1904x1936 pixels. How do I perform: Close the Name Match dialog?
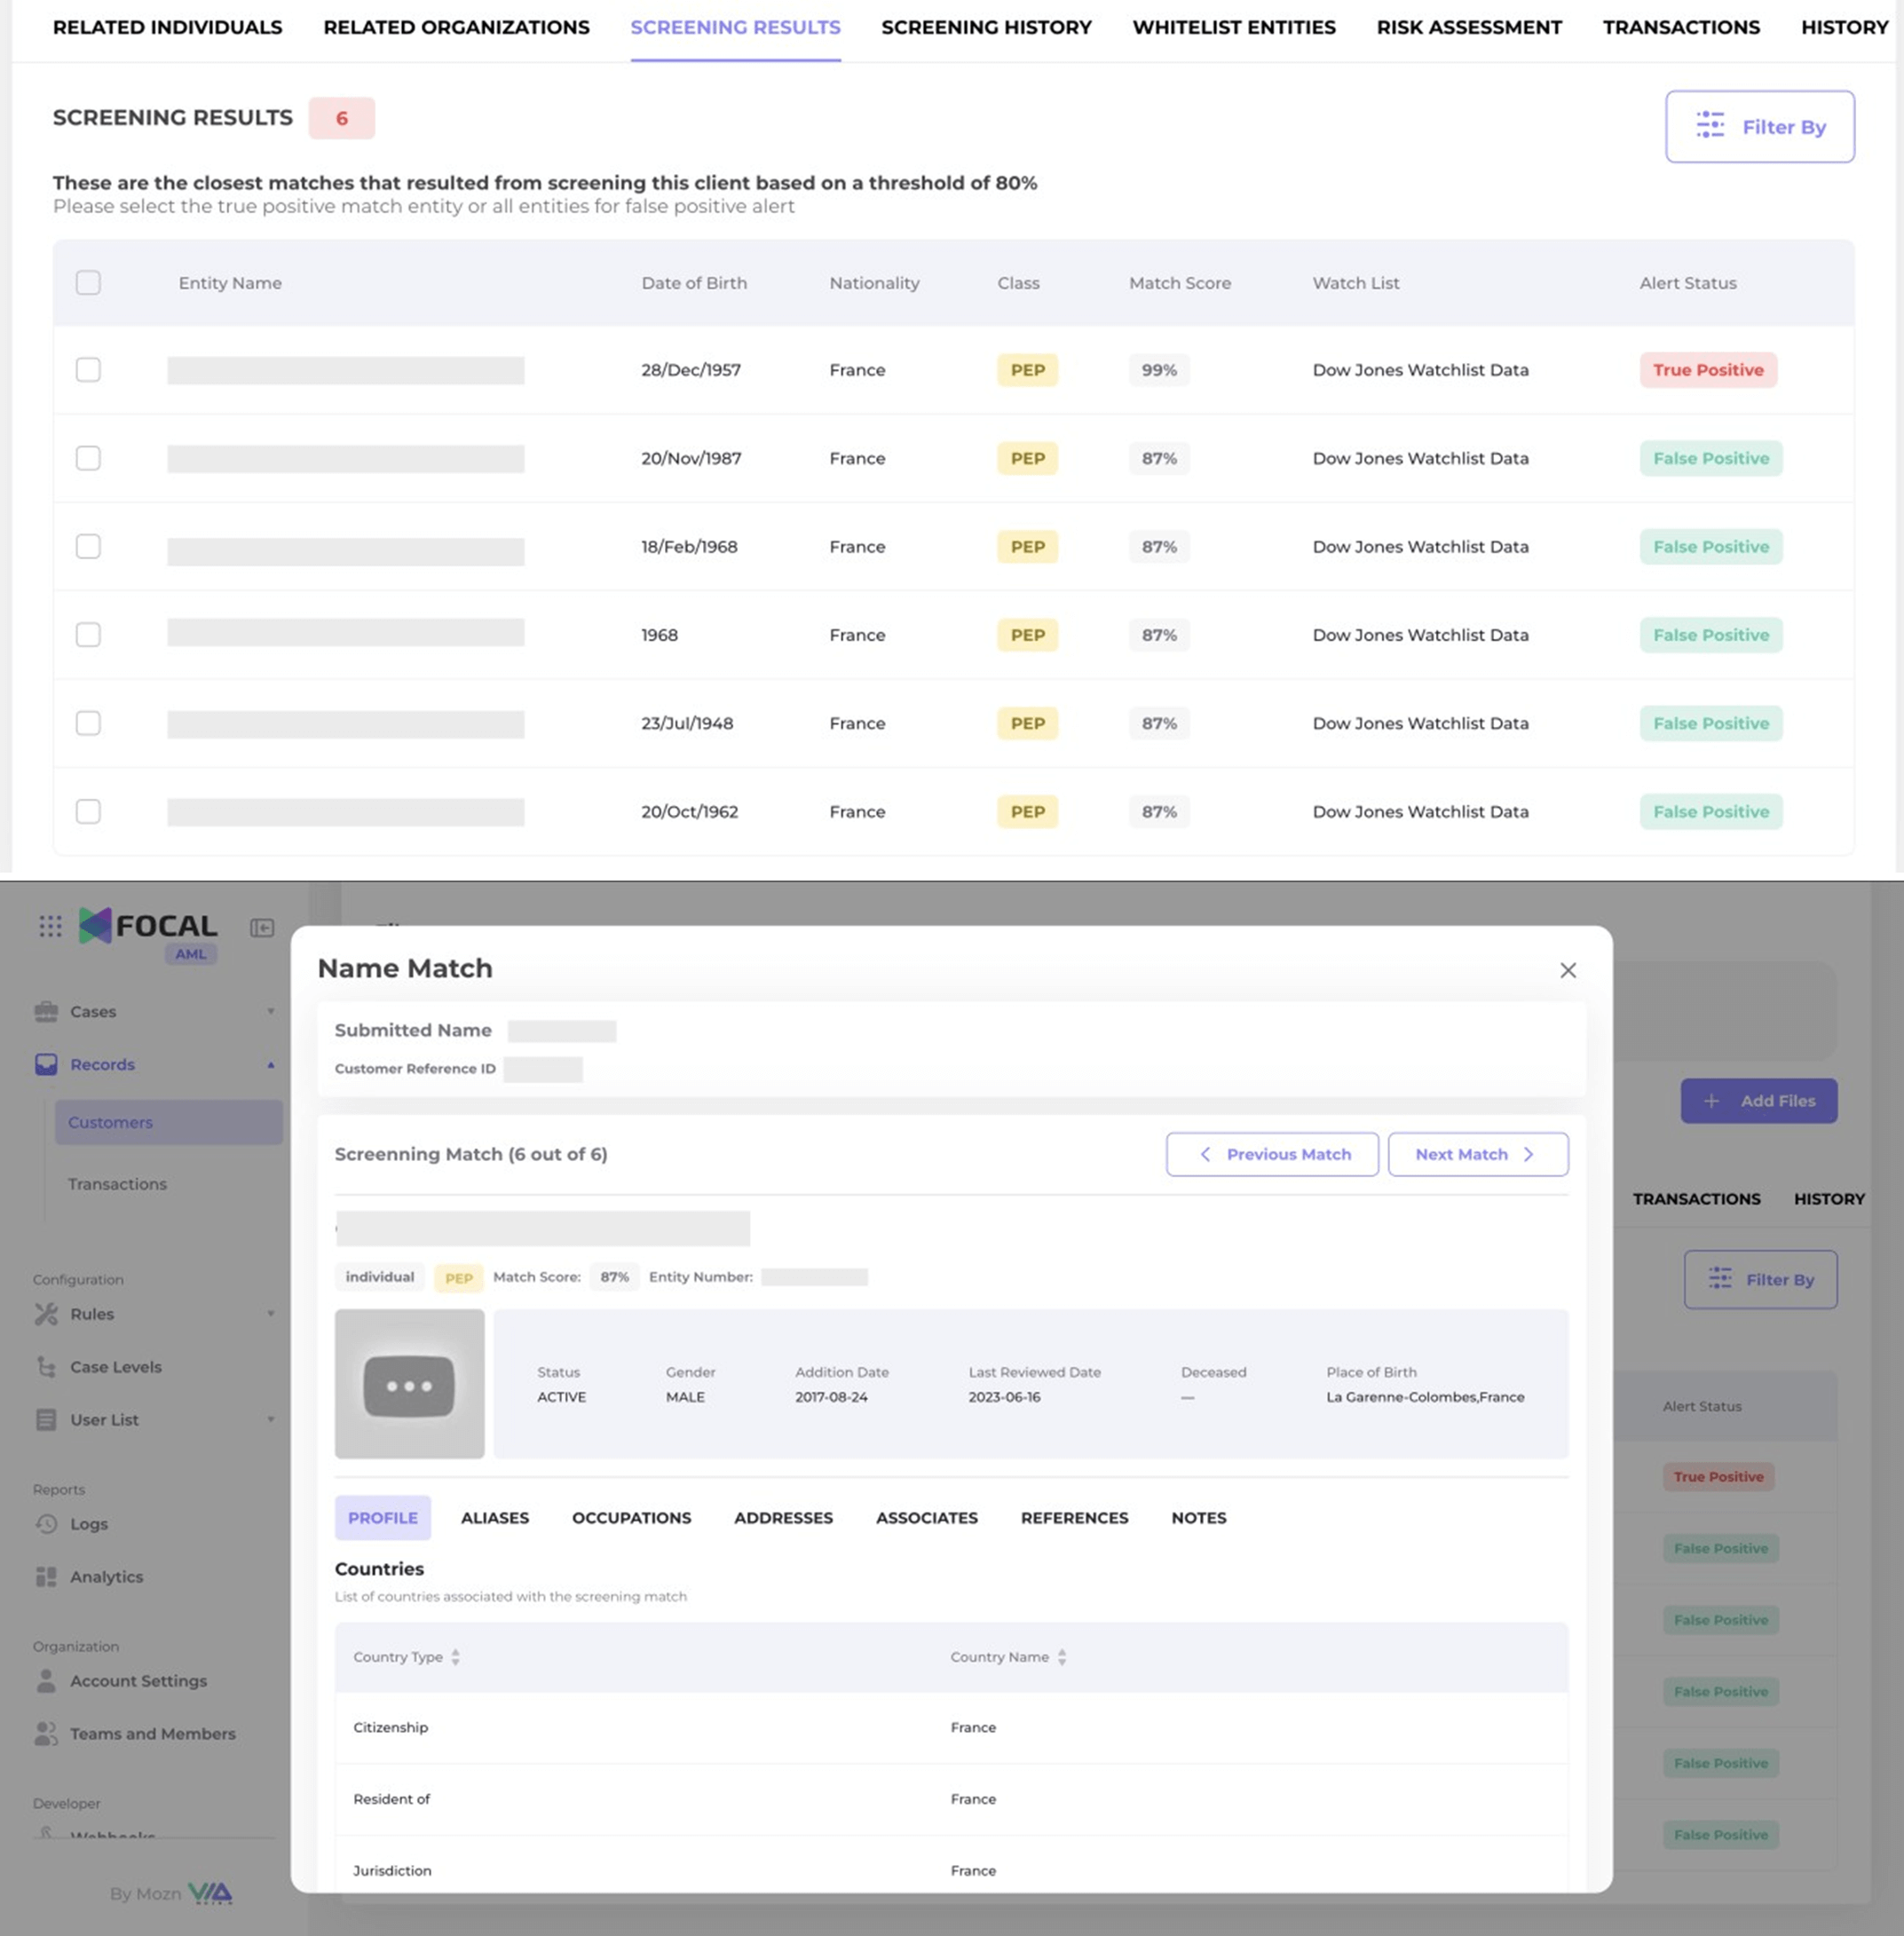[x=1568, y=970]
